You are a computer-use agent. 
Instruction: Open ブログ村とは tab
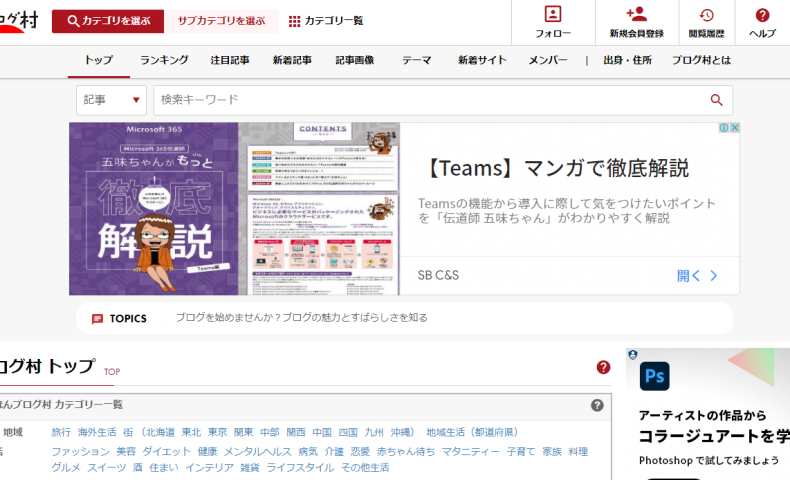(701, 60)
